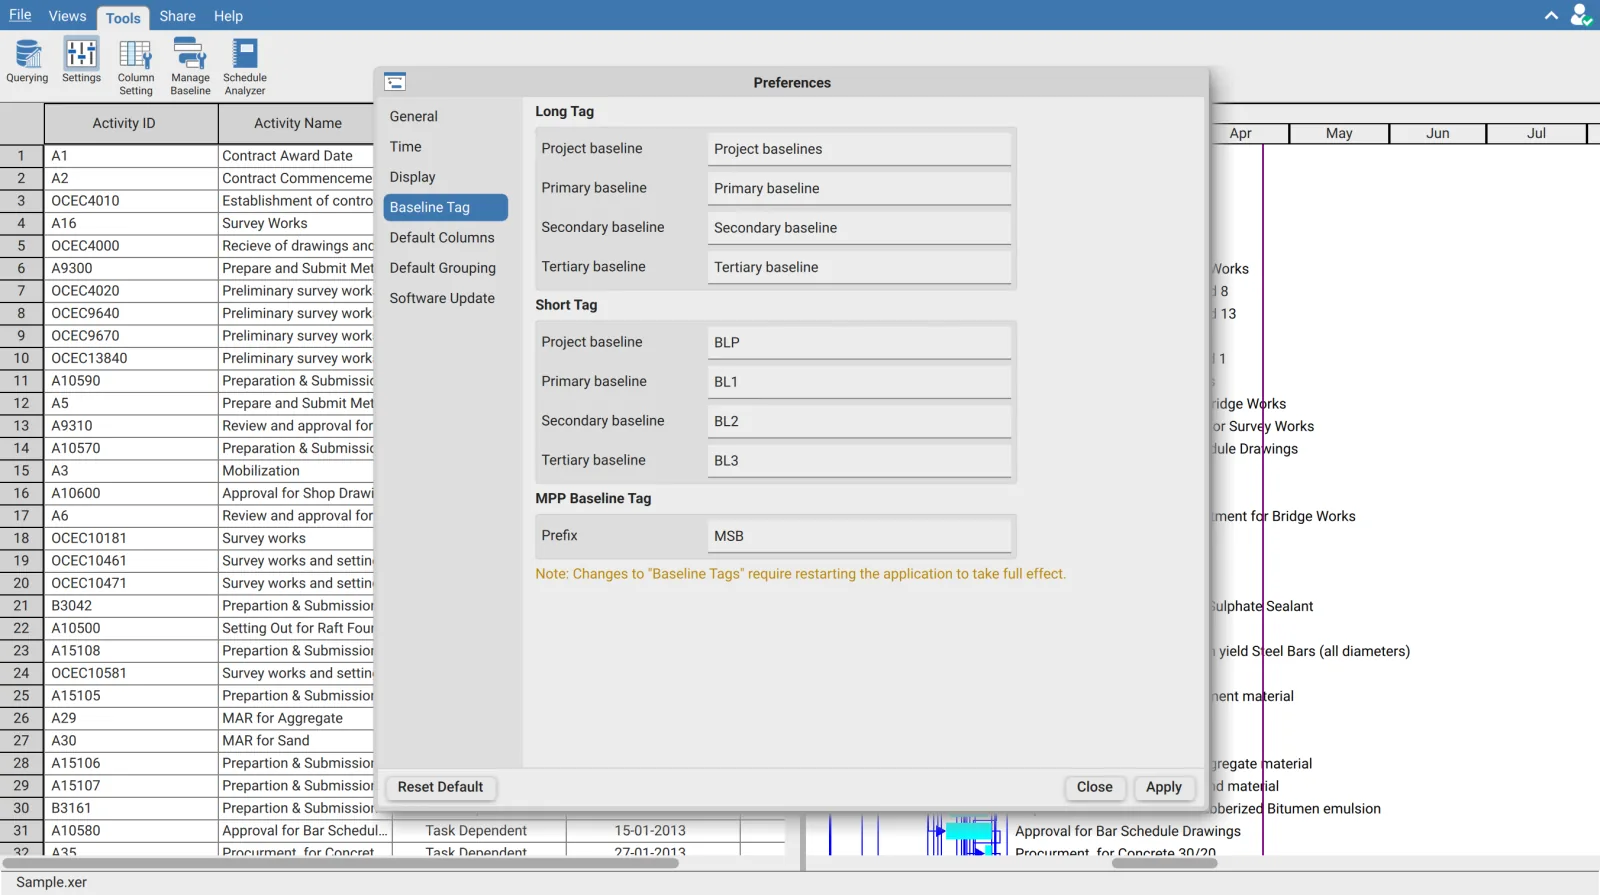The image size is (1600, 895).
Task: Launch the Schedule Analyzer
Action: pos(245,67)
